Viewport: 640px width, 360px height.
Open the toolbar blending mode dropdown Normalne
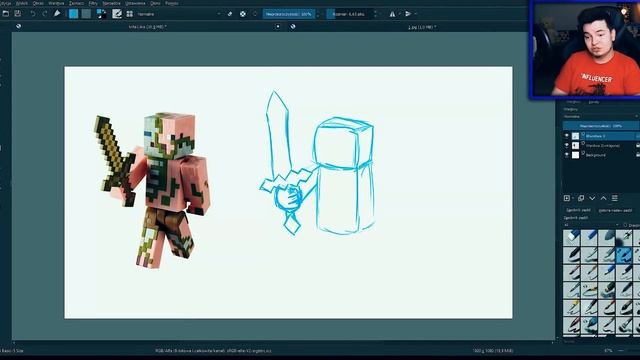tap(179, 14)
